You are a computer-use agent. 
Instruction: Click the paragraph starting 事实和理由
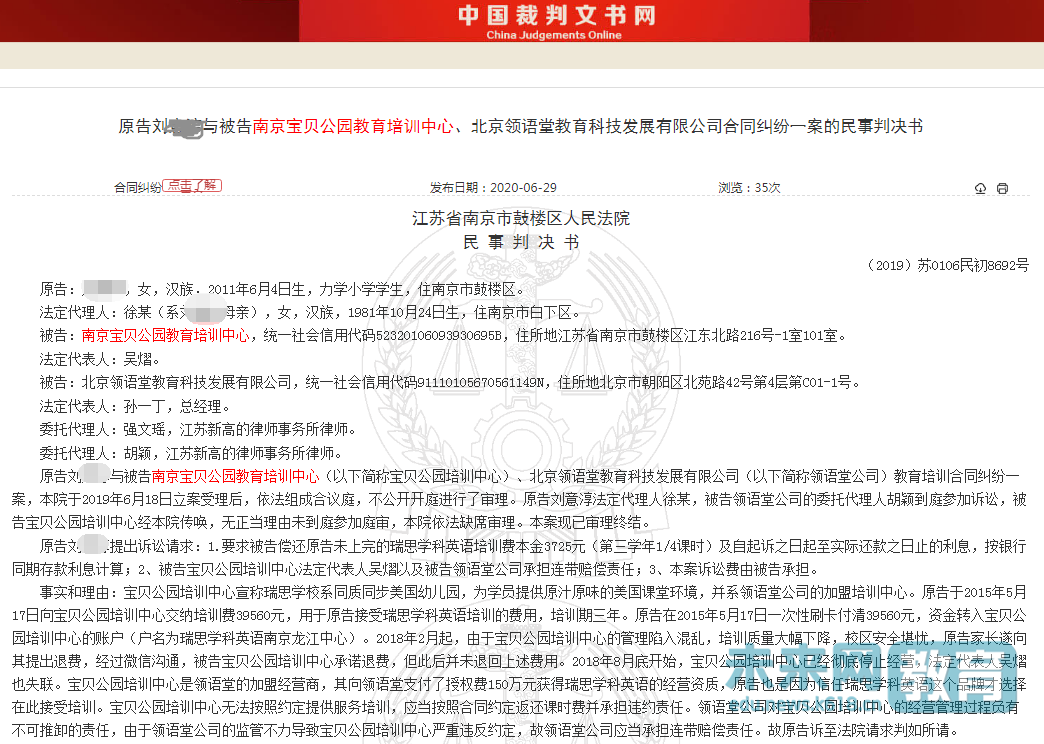pos(519,661)
